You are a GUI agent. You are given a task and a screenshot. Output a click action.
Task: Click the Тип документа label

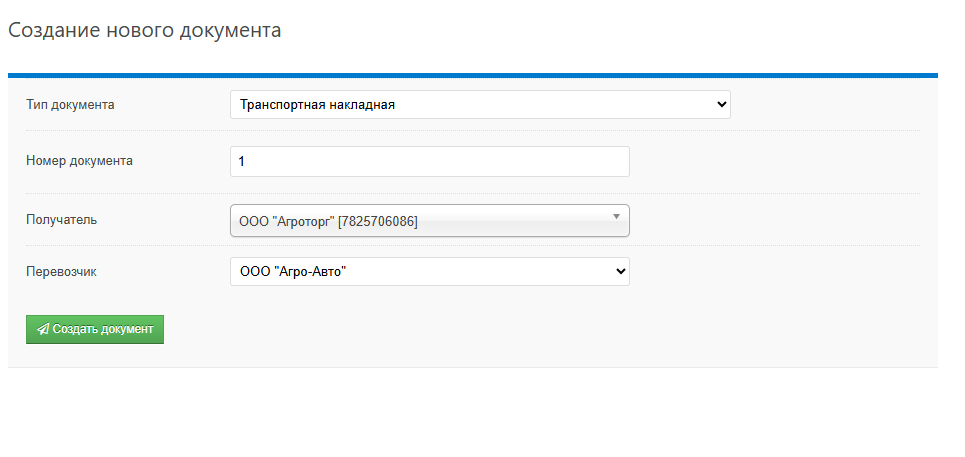(70, 105)
